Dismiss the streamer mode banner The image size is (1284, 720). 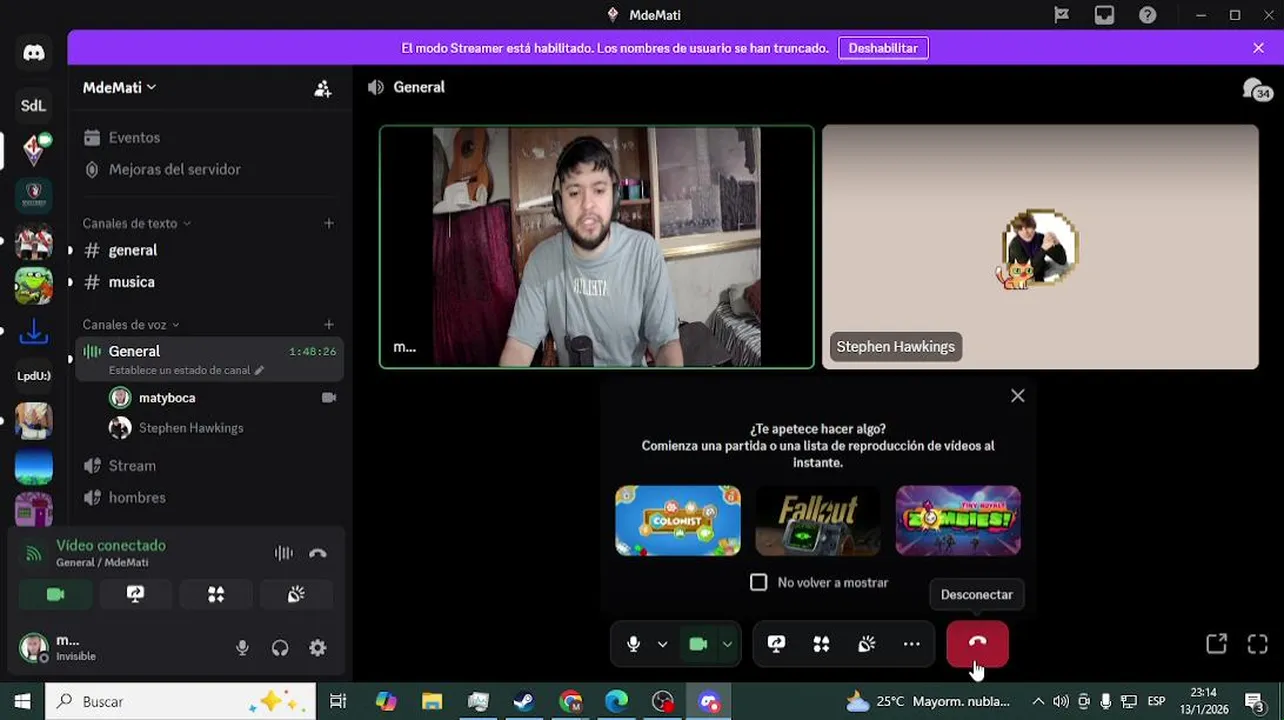tap(1258, 48)
